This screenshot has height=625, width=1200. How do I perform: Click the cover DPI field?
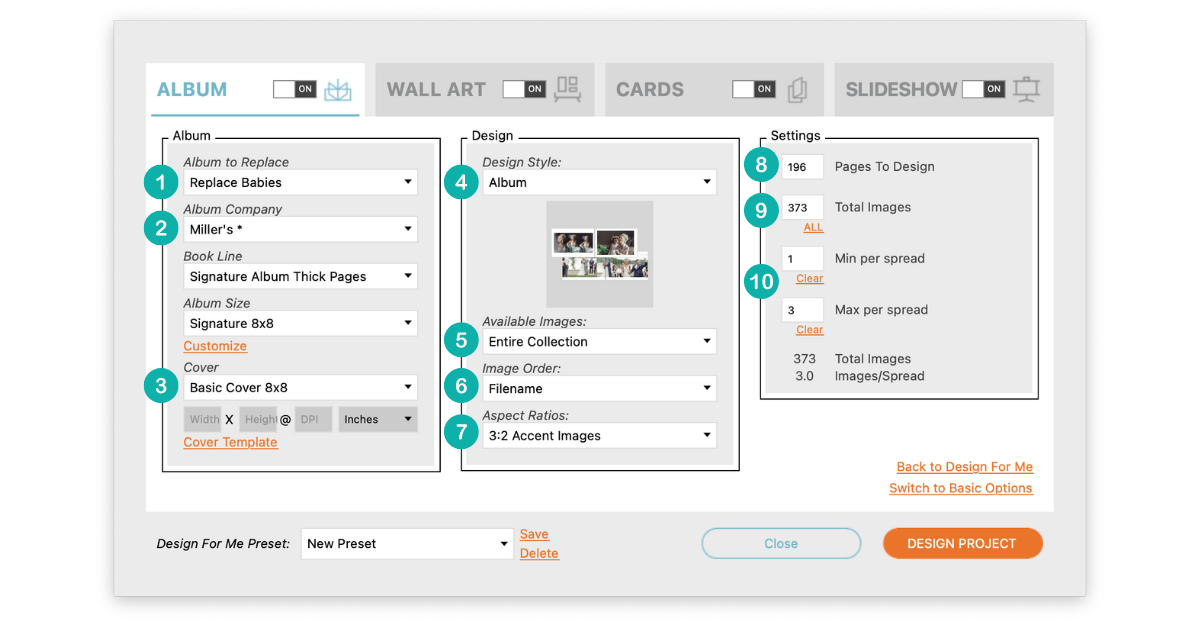[313, 419]
